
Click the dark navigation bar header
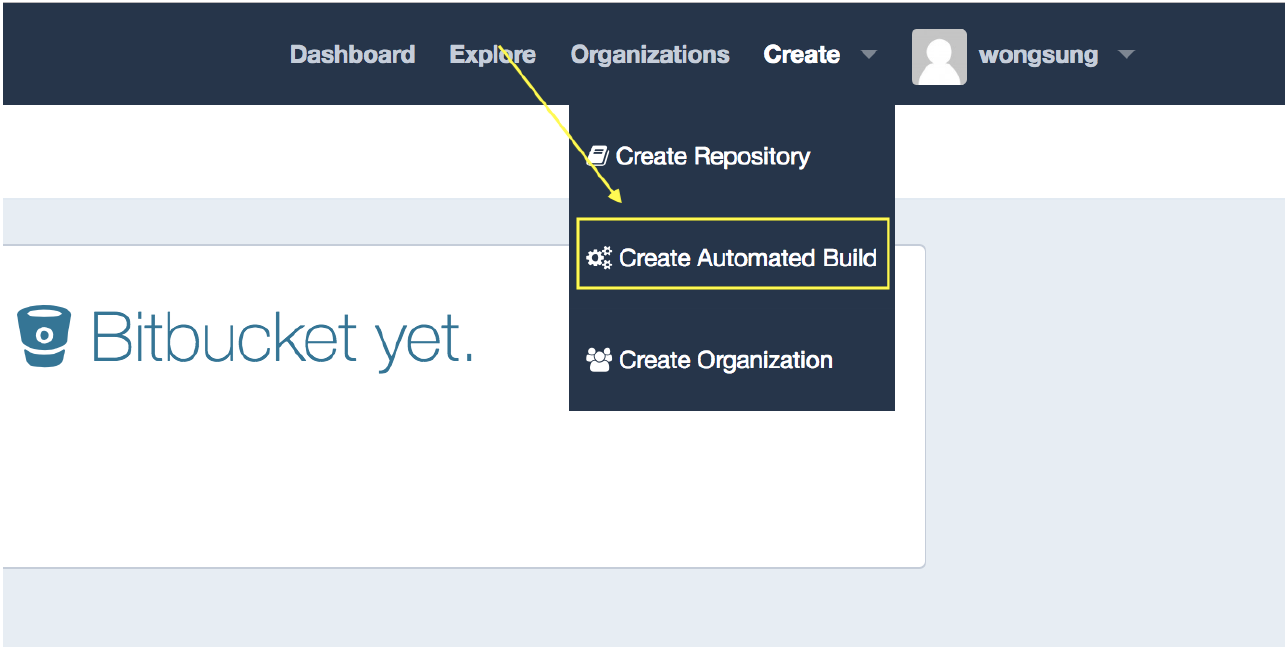pyautogui.click(x=150, y=50)
